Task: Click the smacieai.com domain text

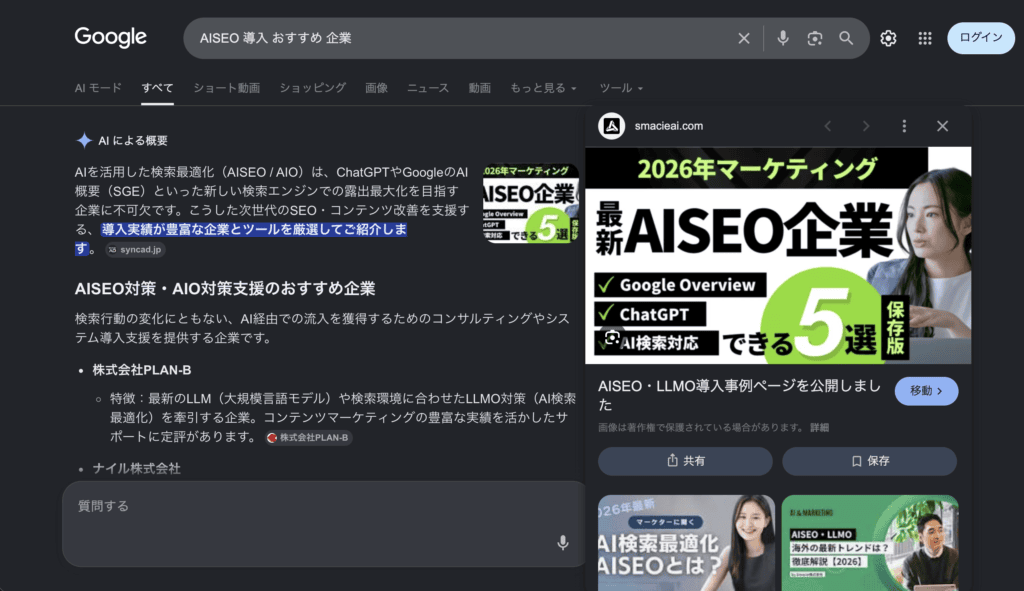Action: click(x=669, y=126)
